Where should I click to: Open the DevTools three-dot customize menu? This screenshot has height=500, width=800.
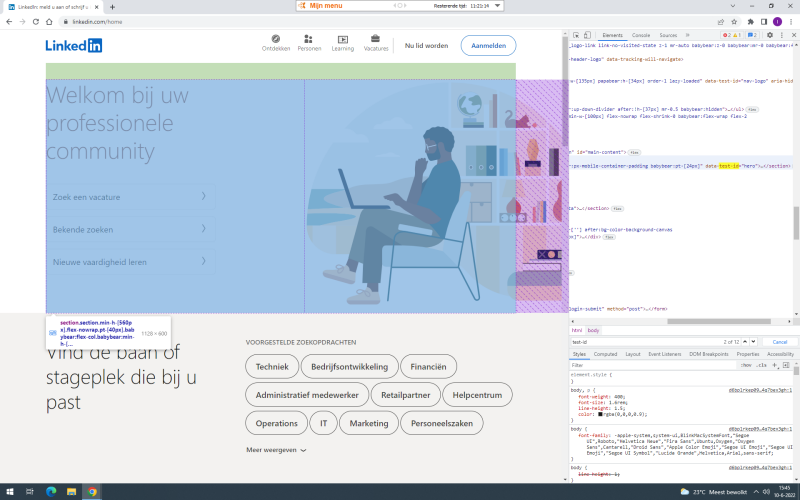click(781, 35)
